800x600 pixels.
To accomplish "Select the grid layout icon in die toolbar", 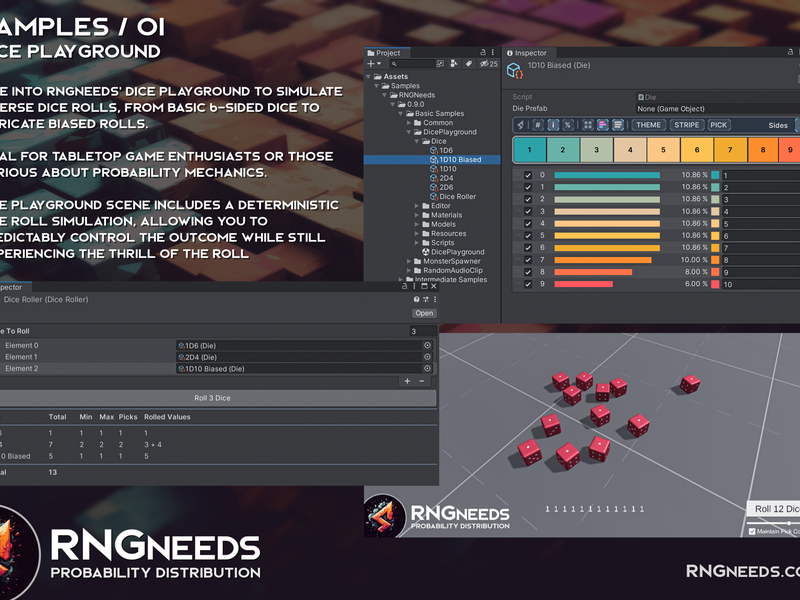I will point(588,125).
